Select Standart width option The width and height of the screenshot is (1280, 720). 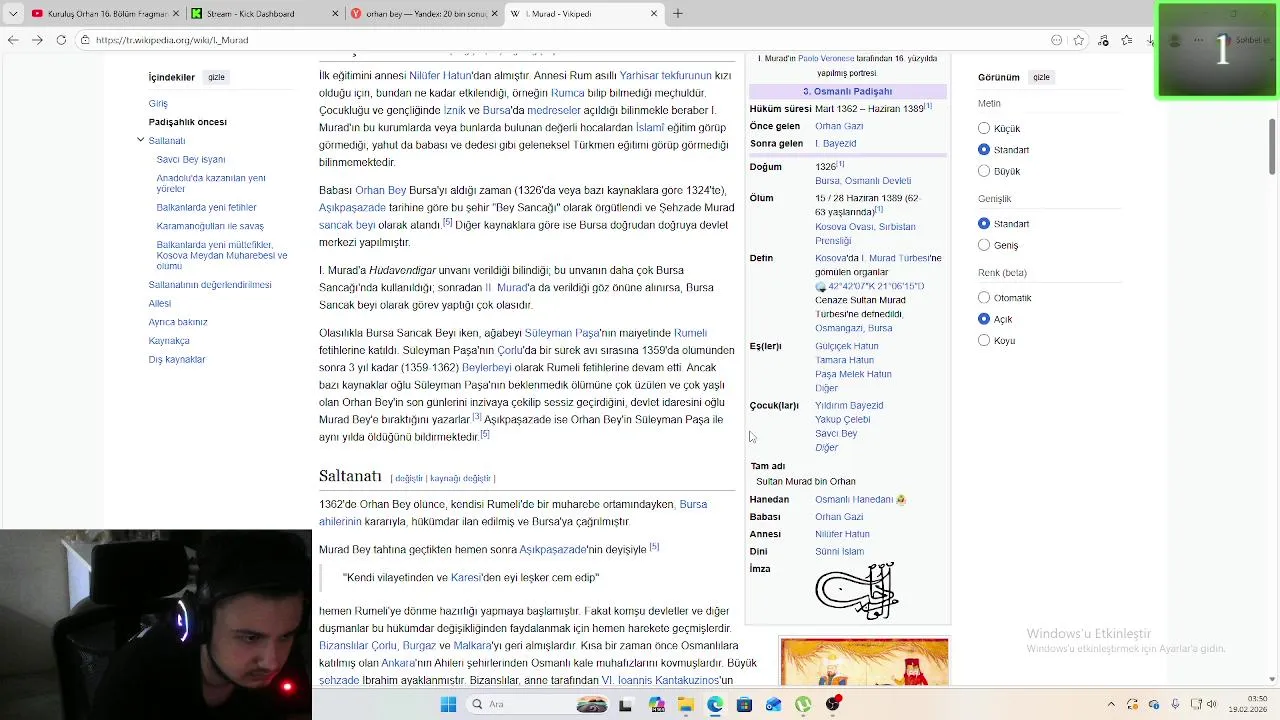pos(984,224)
